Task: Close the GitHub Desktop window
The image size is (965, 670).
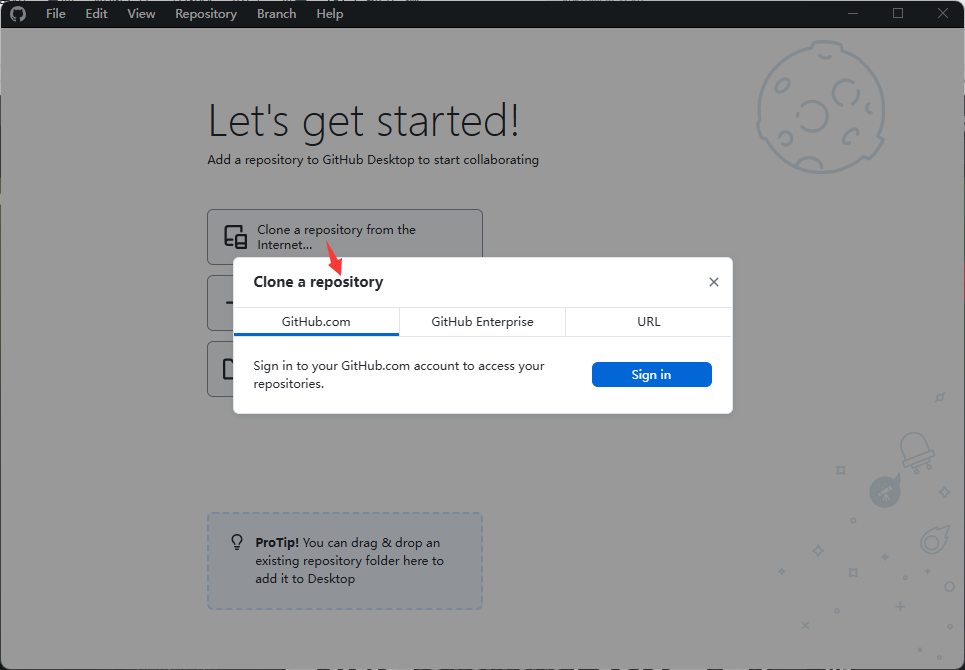Action: 943,14
